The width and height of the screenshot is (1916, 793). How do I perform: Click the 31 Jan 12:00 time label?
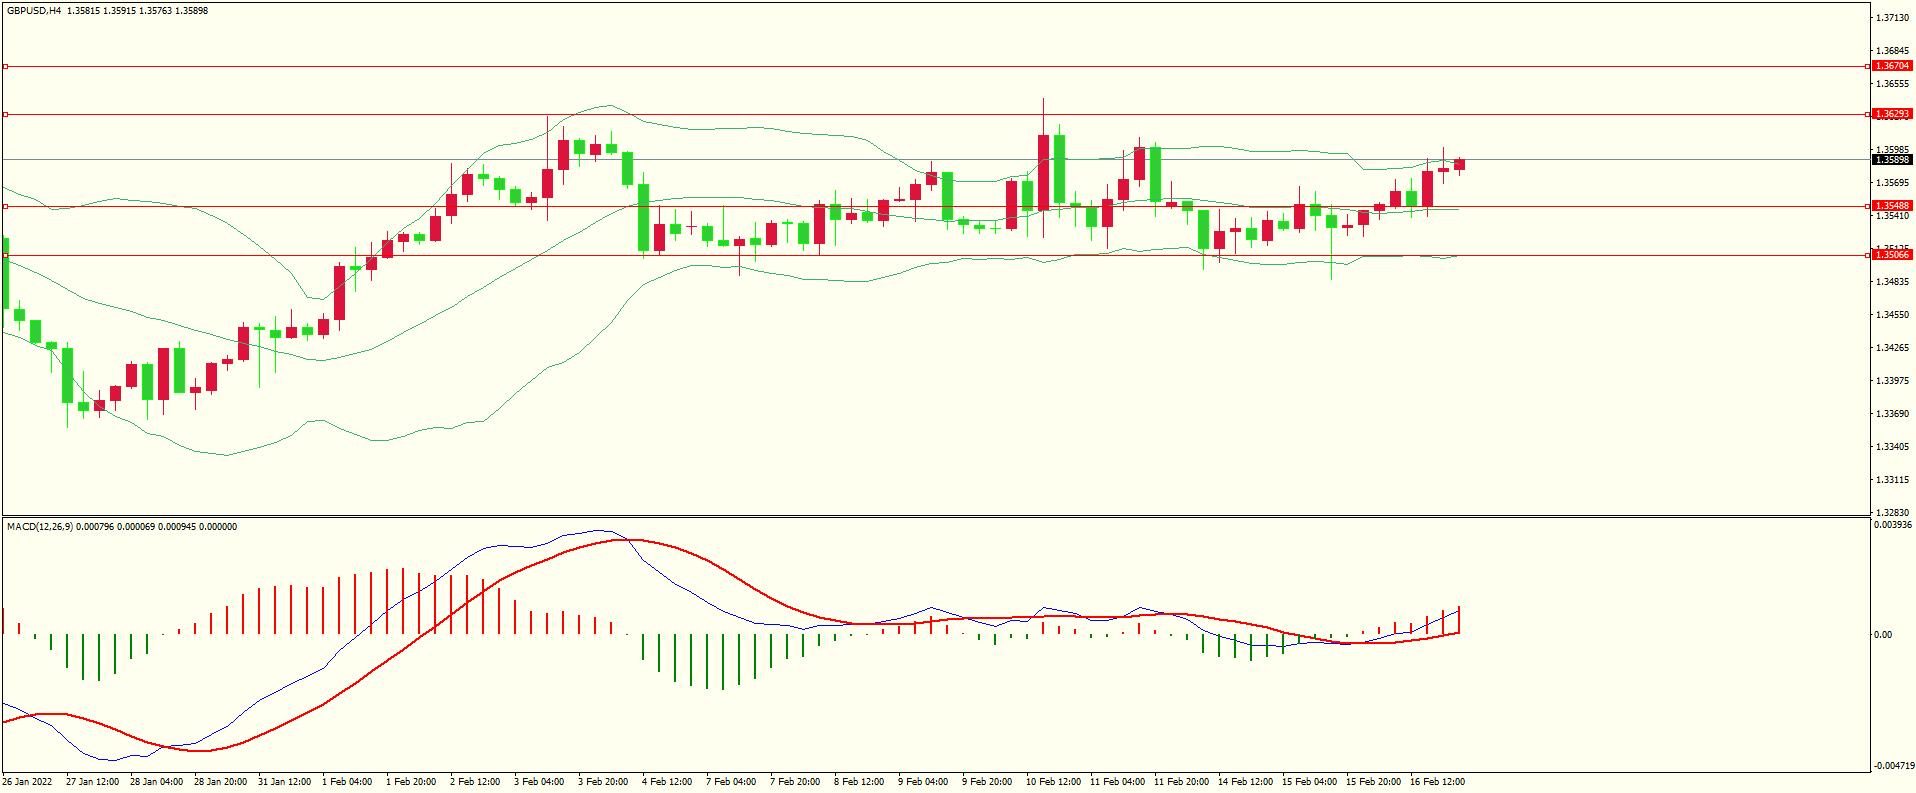pos(284,782)
